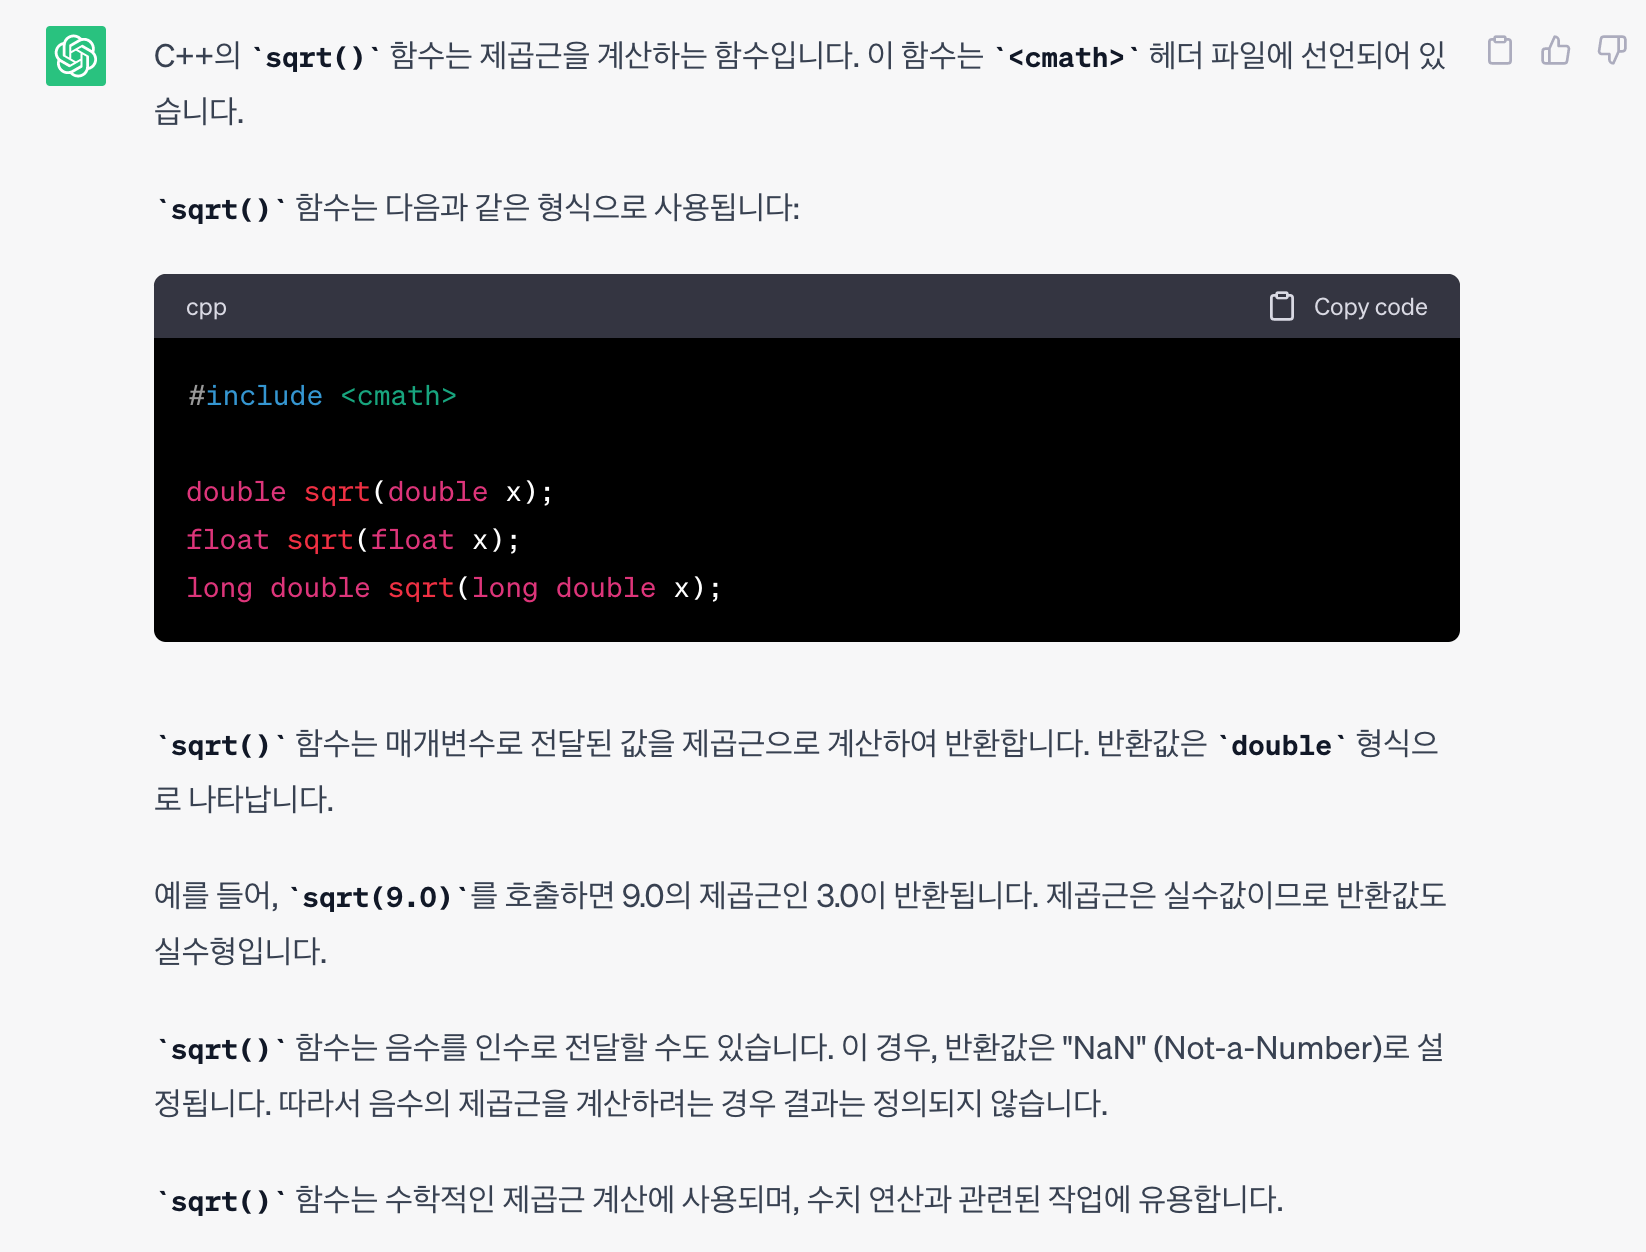
Task: Click the ChatGPT avatar logo icon
Action: point(76,56)
